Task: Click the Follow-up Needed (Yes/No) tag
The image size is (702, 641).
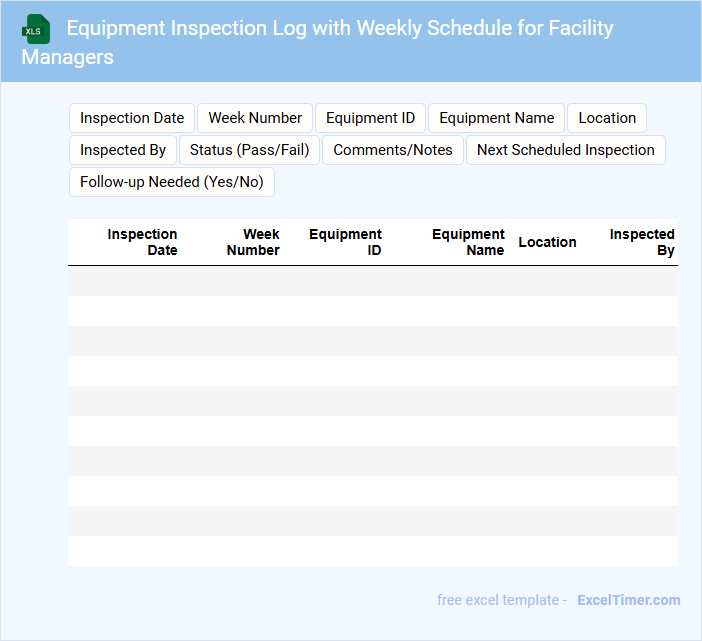Action: (171, 182)
